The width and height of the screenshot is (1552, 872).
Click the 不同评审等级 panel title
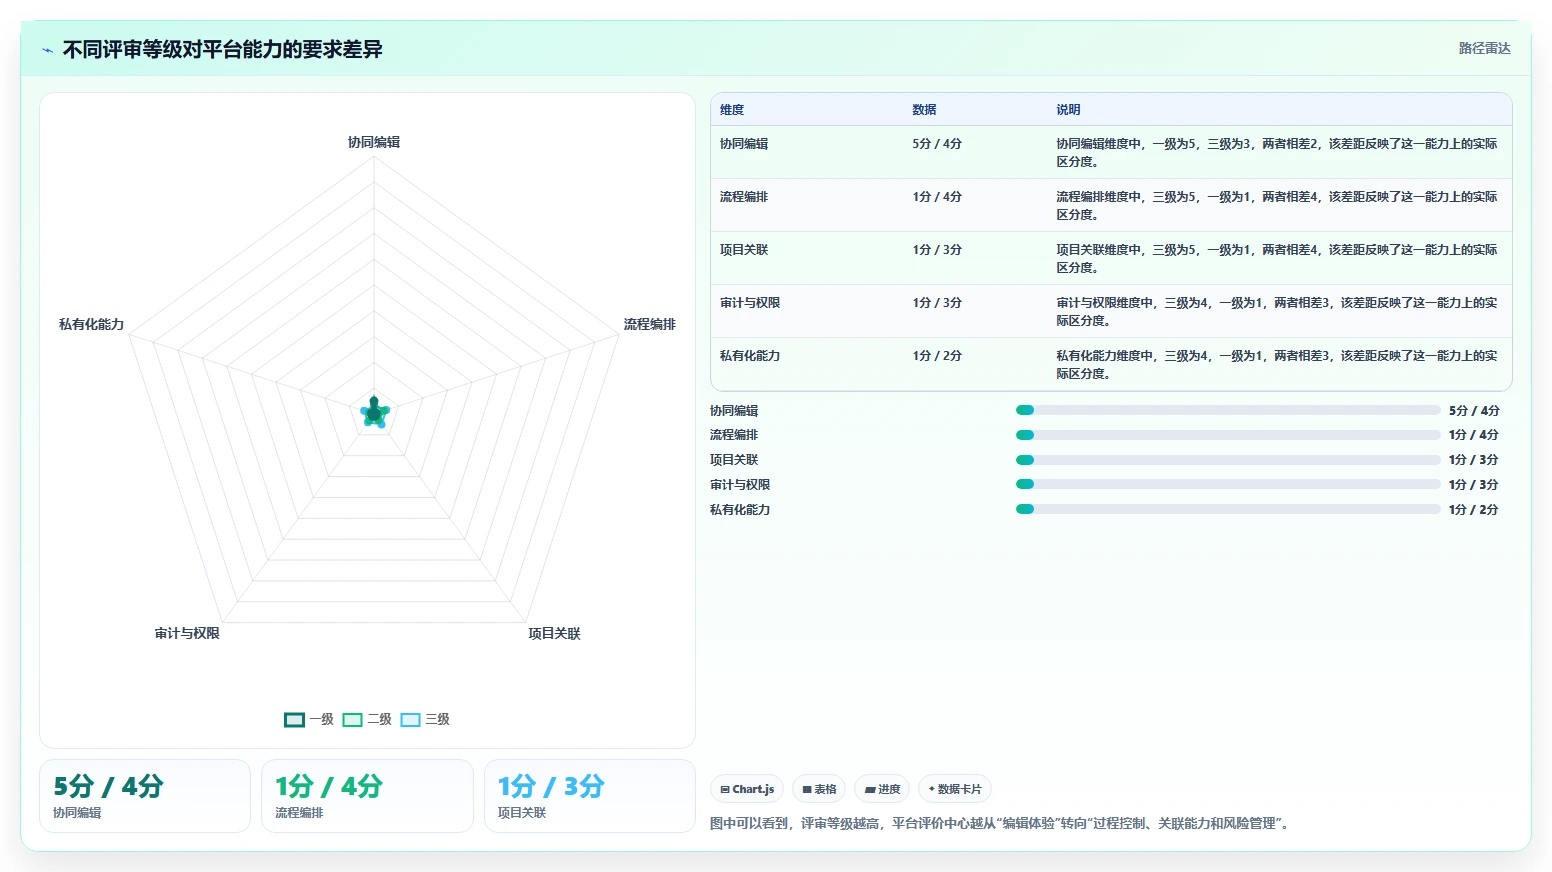pyautogui.click(x=223, y=50)
